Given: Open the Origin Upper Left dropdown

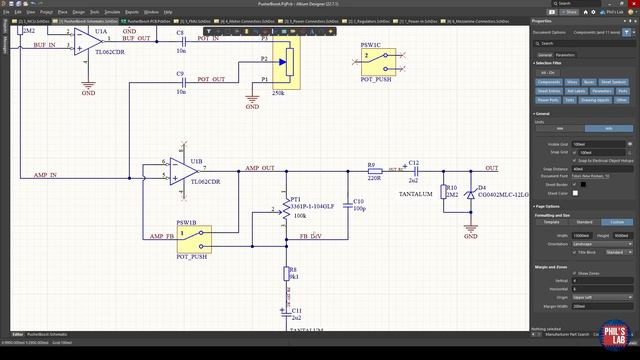Looking at the screenshot, I should (x=602, y=298).
